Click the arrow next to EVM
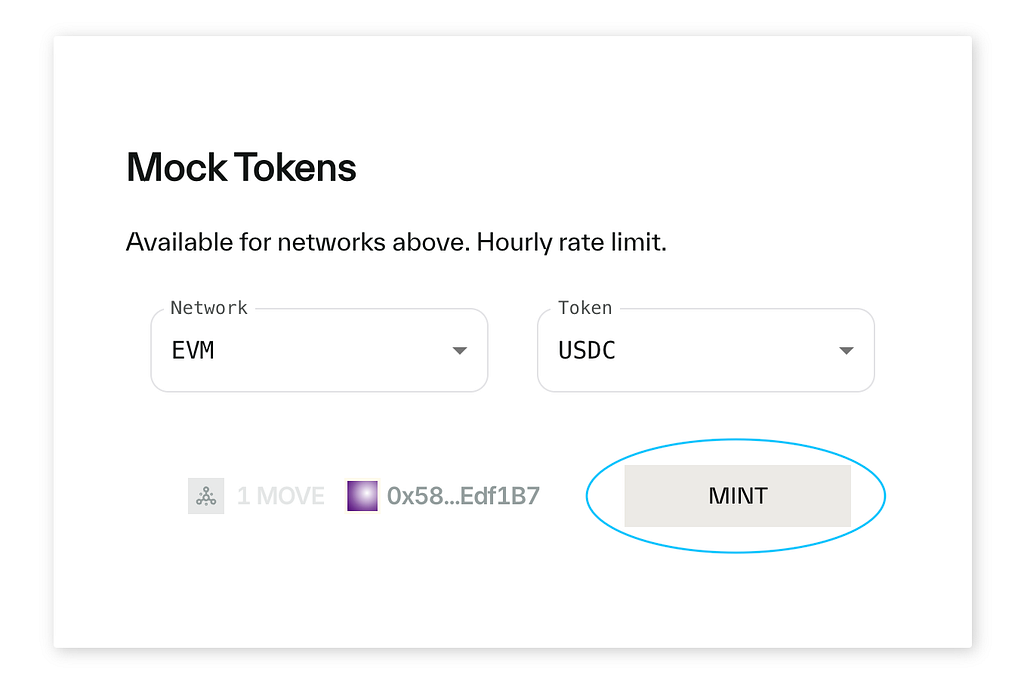This screenshot has width=1024, height=699. (460, 351)
